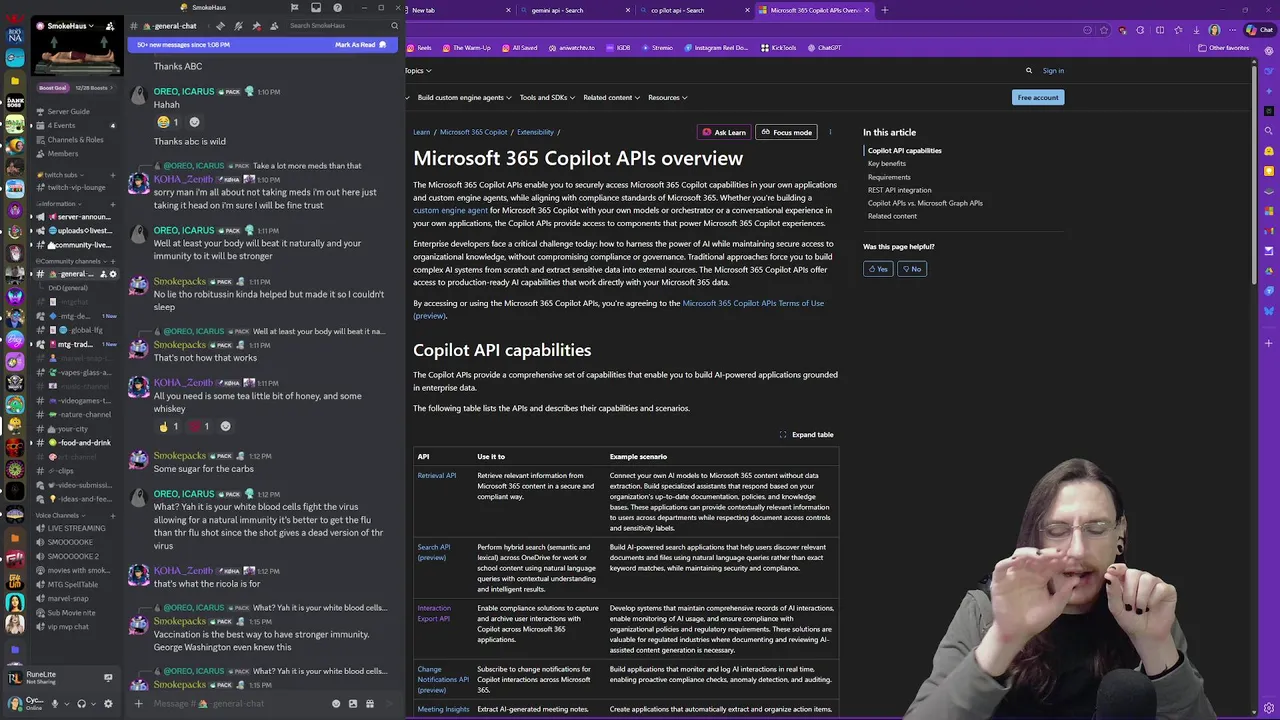Click Sign in link
This screenshot has width=1280, height=720.
point(1053,71)
